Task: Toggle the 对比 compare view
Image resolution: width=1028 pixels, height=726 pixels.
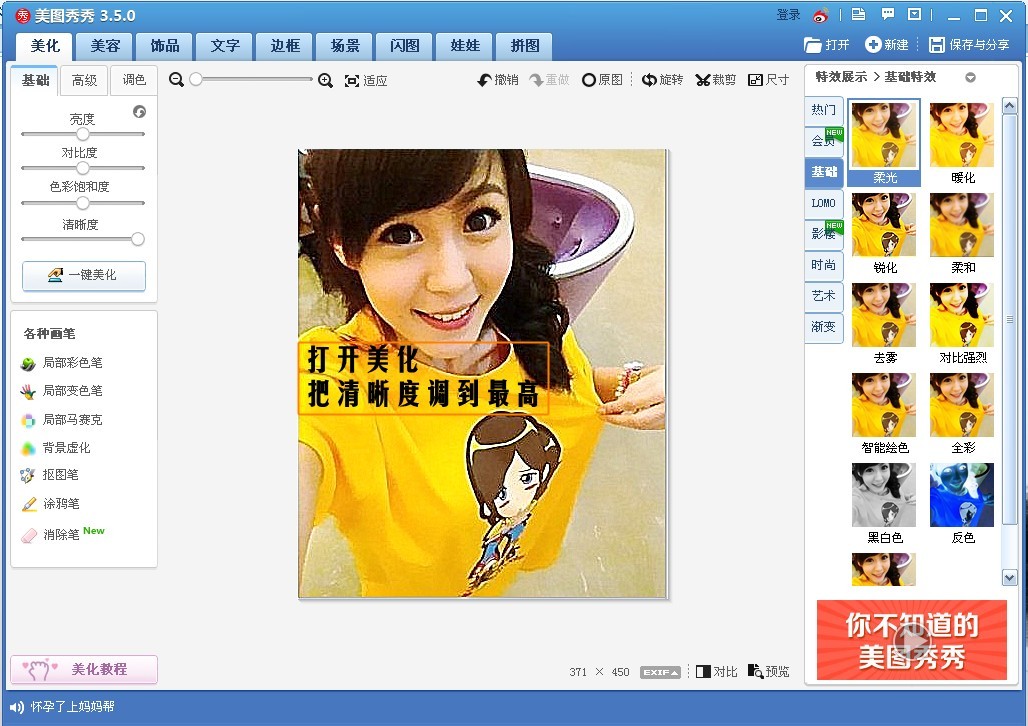Action: [x=717, y=672]
